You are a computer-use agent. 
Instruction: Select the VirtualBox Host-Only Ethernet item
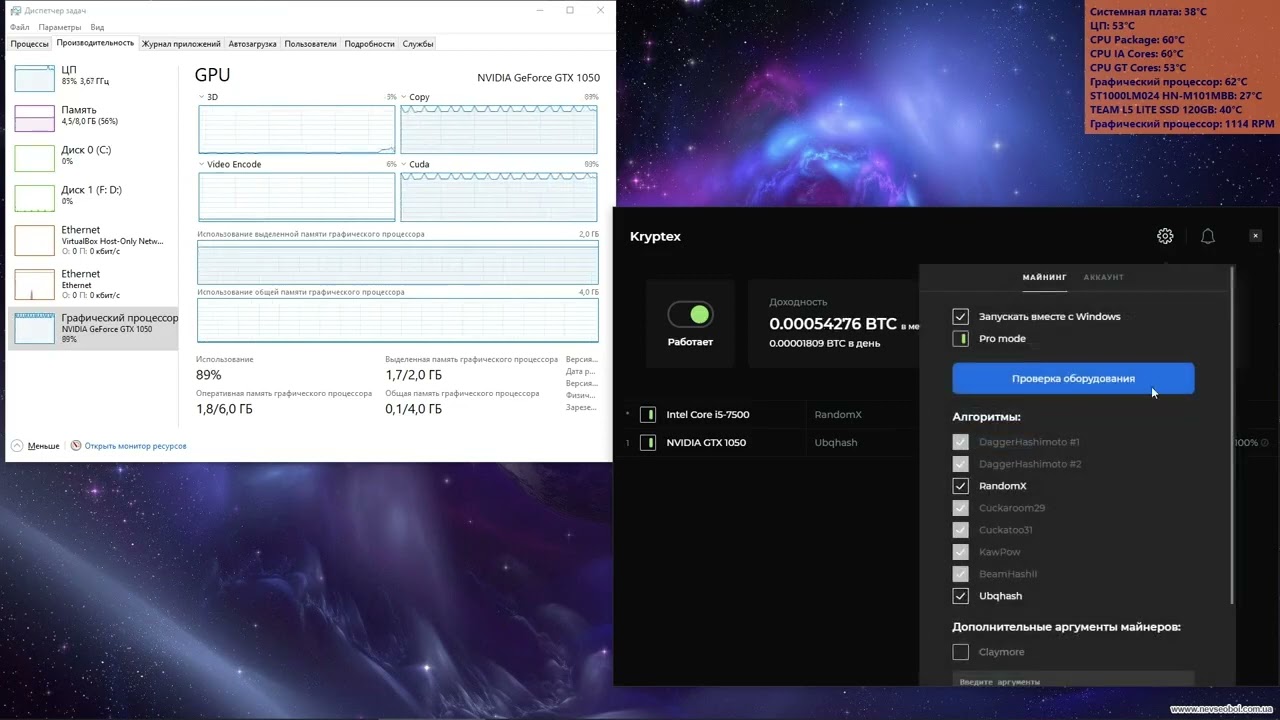pos(93,240)
